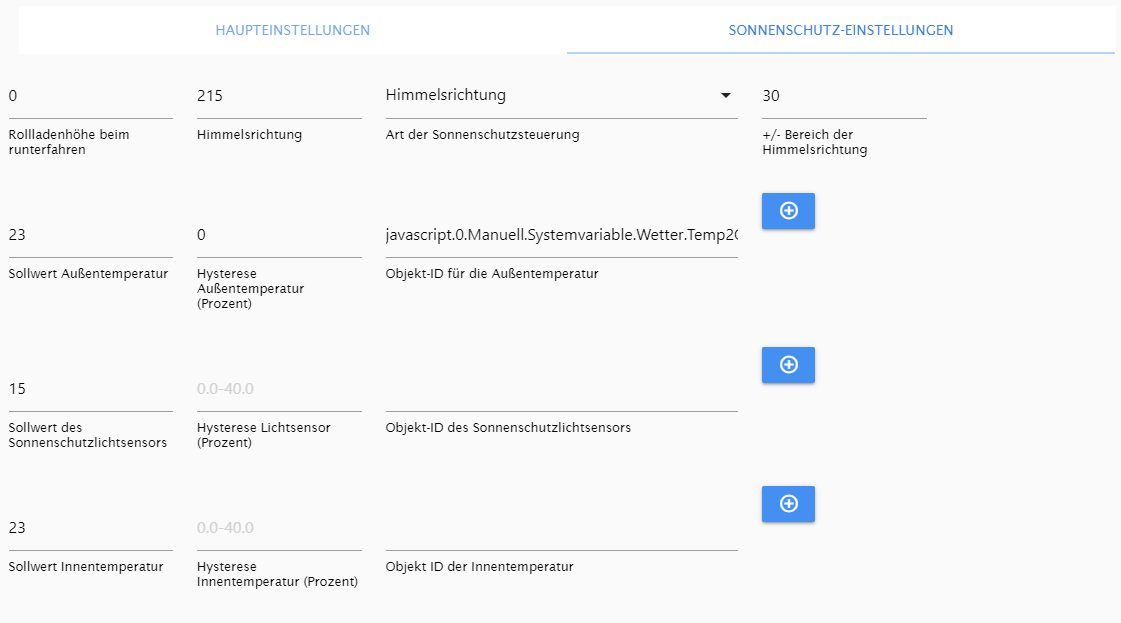Select the Sonnenschutz-Einstellungen tab

click(841, 30)
